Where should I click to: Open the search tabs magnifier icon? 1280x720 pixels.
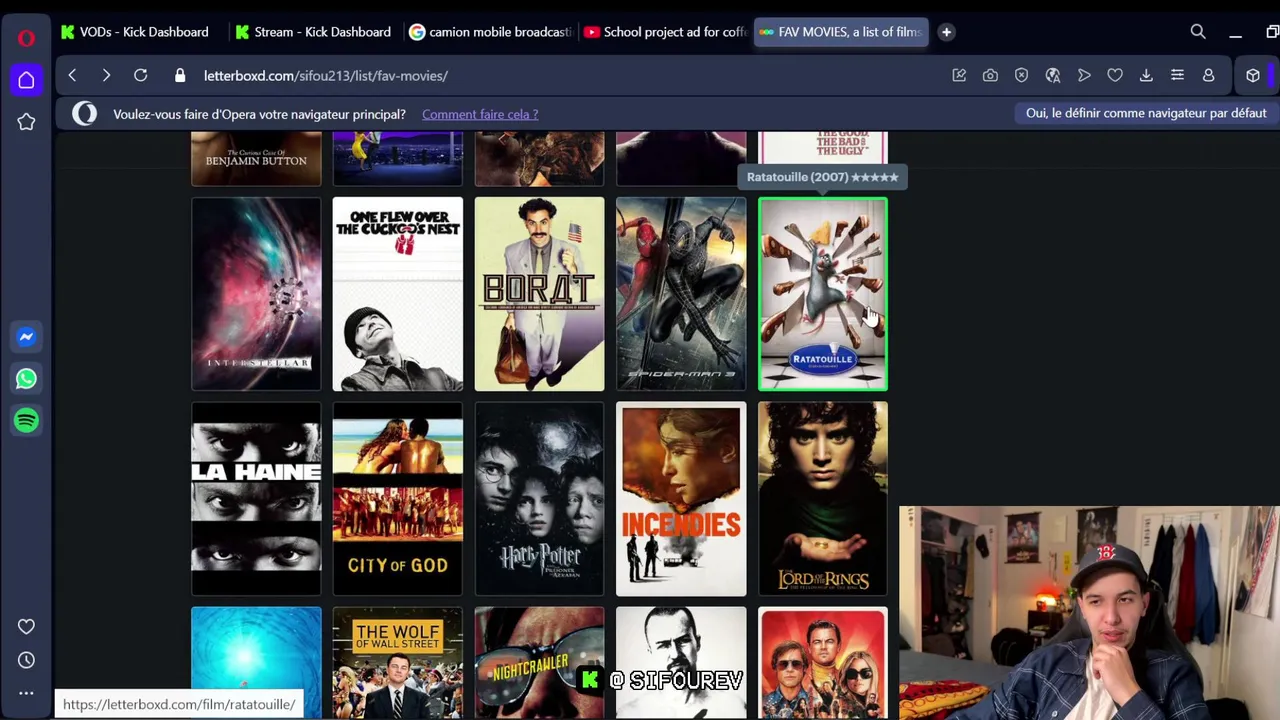point(1198,32)
